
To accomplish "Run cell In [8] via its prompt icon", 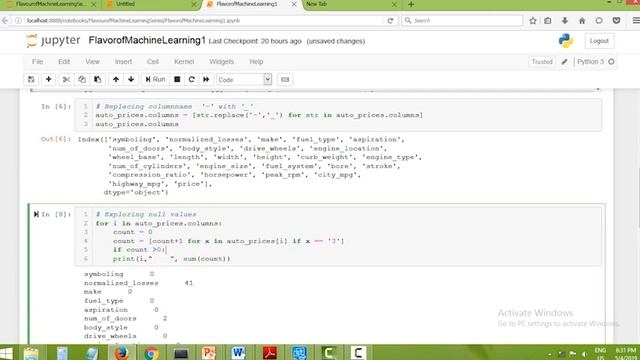I will coord(36,214).
